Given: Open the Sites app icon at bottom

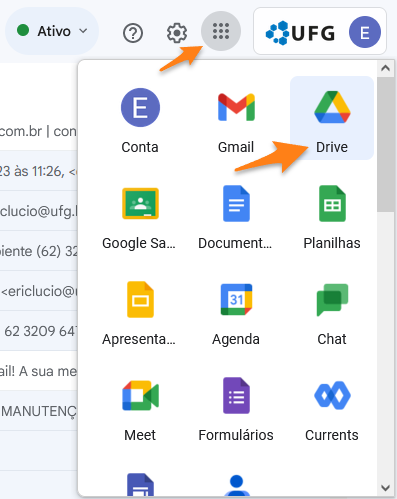Looking at the screenshot, I should 140,484.
